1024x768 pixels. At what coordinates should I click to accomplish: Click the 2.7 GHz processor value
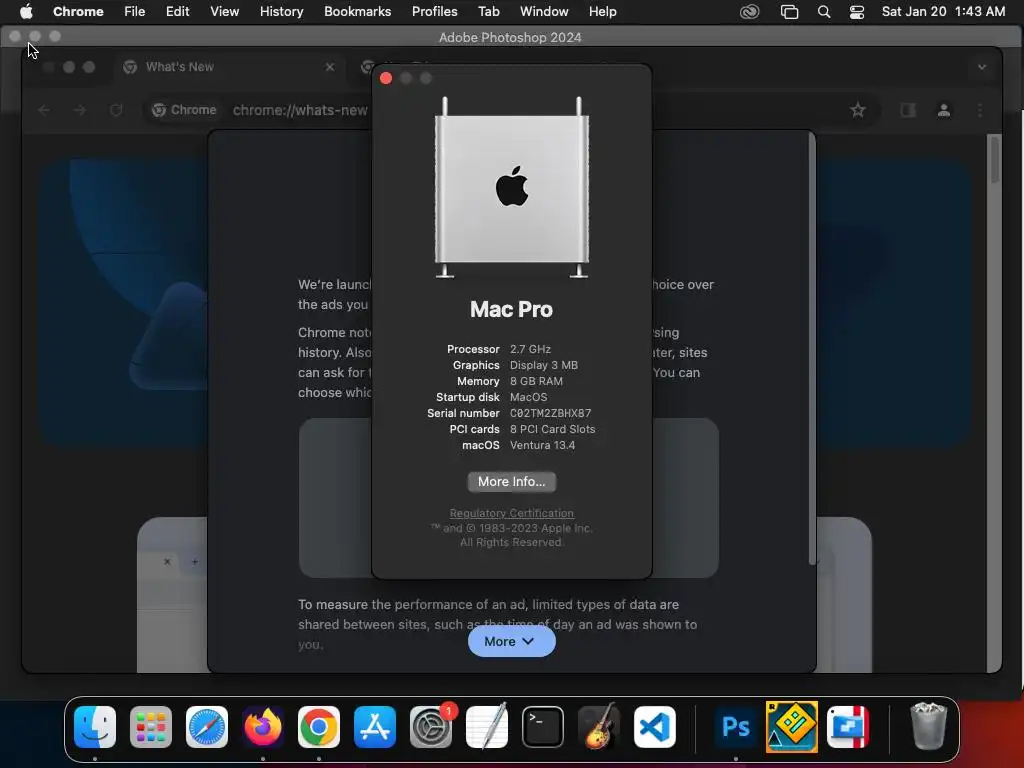tap(530, 349)
